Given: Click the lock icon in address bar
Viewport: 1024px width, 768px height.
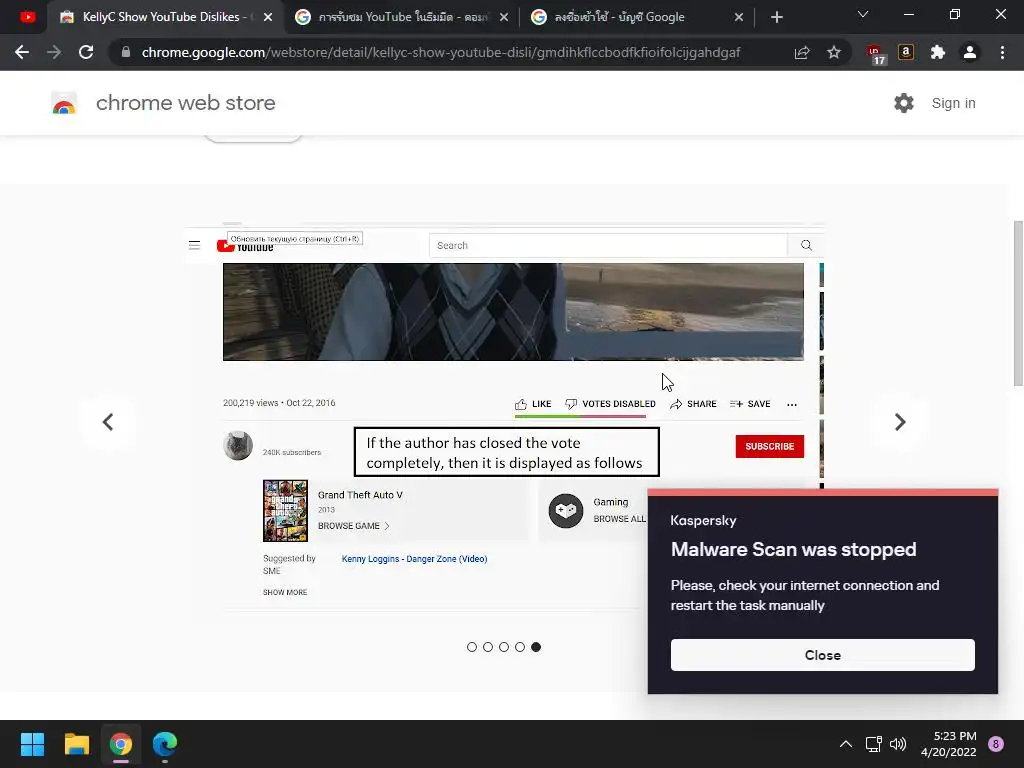Looking at the screenshot, I should (x=126, y=52).
